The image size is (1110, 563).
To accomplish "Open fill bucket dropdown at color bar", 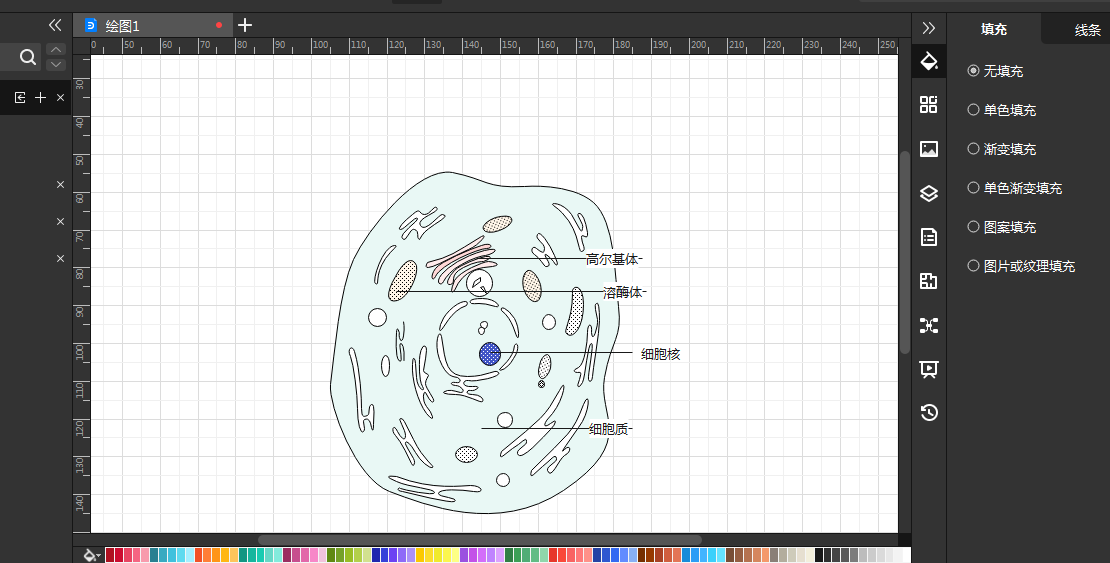I will [93, 555].
